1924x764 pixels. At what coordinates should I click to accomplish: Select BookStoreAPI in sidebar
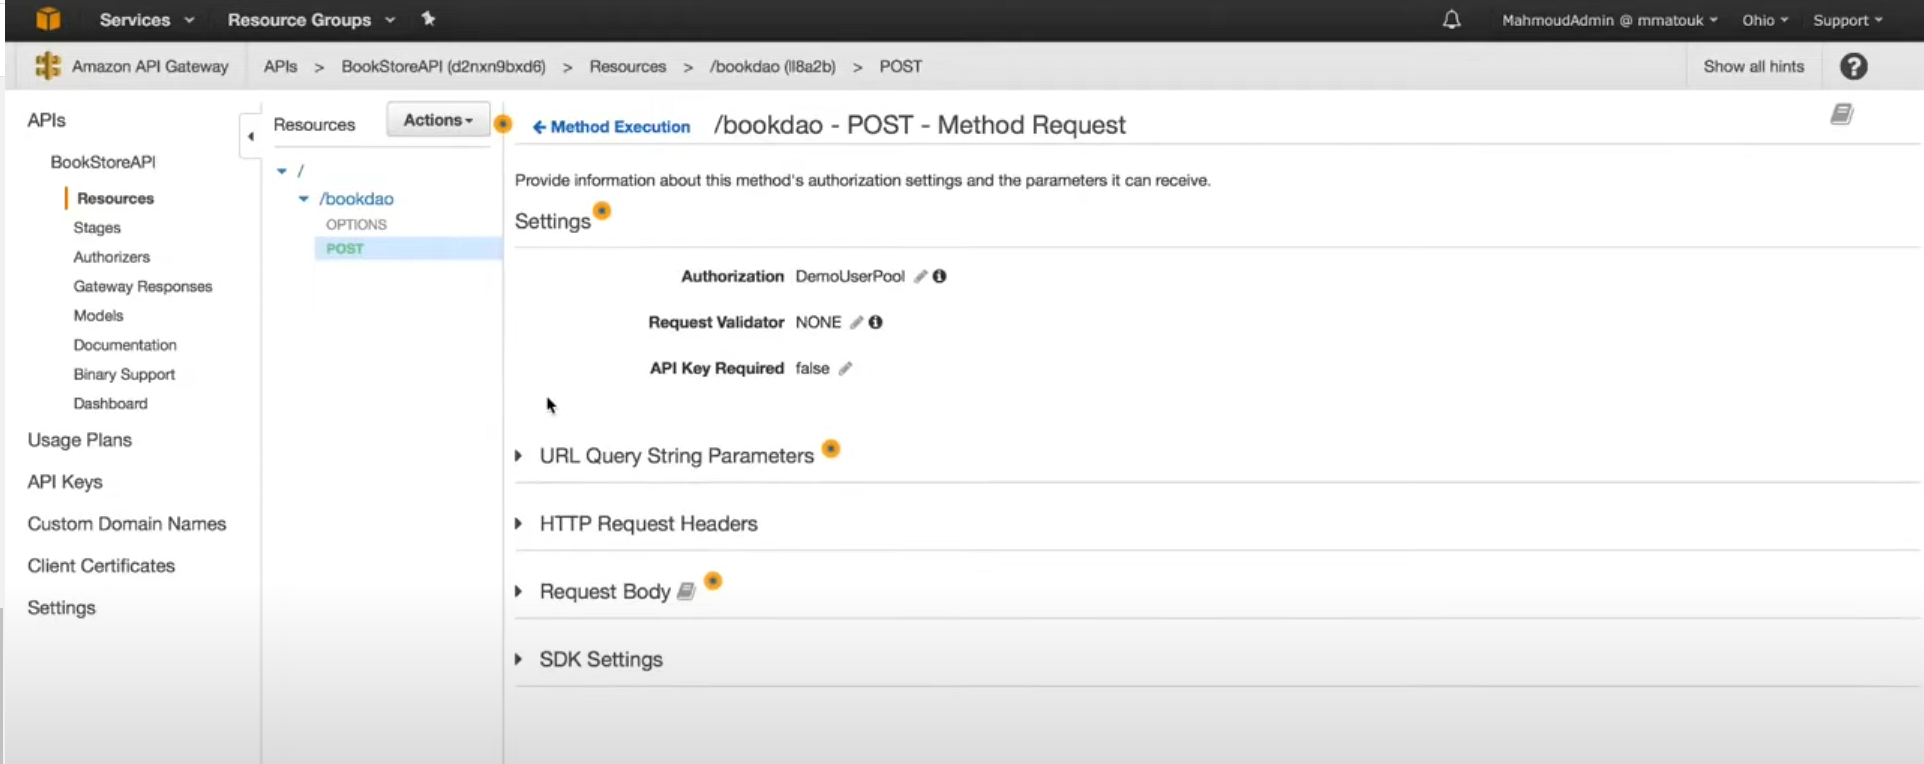pyautogui.click(x=103, y=162)
